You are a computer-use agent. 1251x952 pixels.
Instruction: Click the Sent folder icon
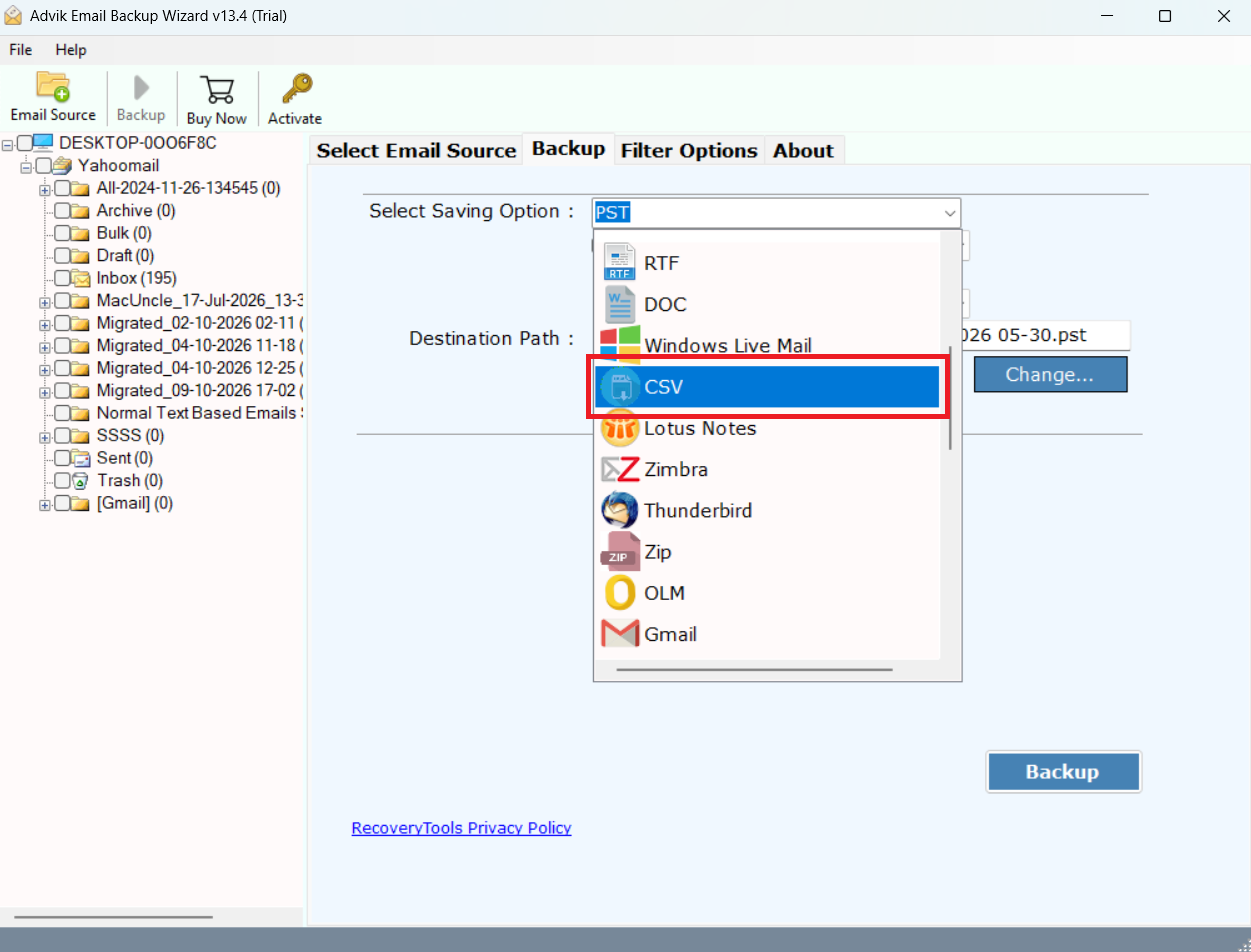tap(81, 458)
